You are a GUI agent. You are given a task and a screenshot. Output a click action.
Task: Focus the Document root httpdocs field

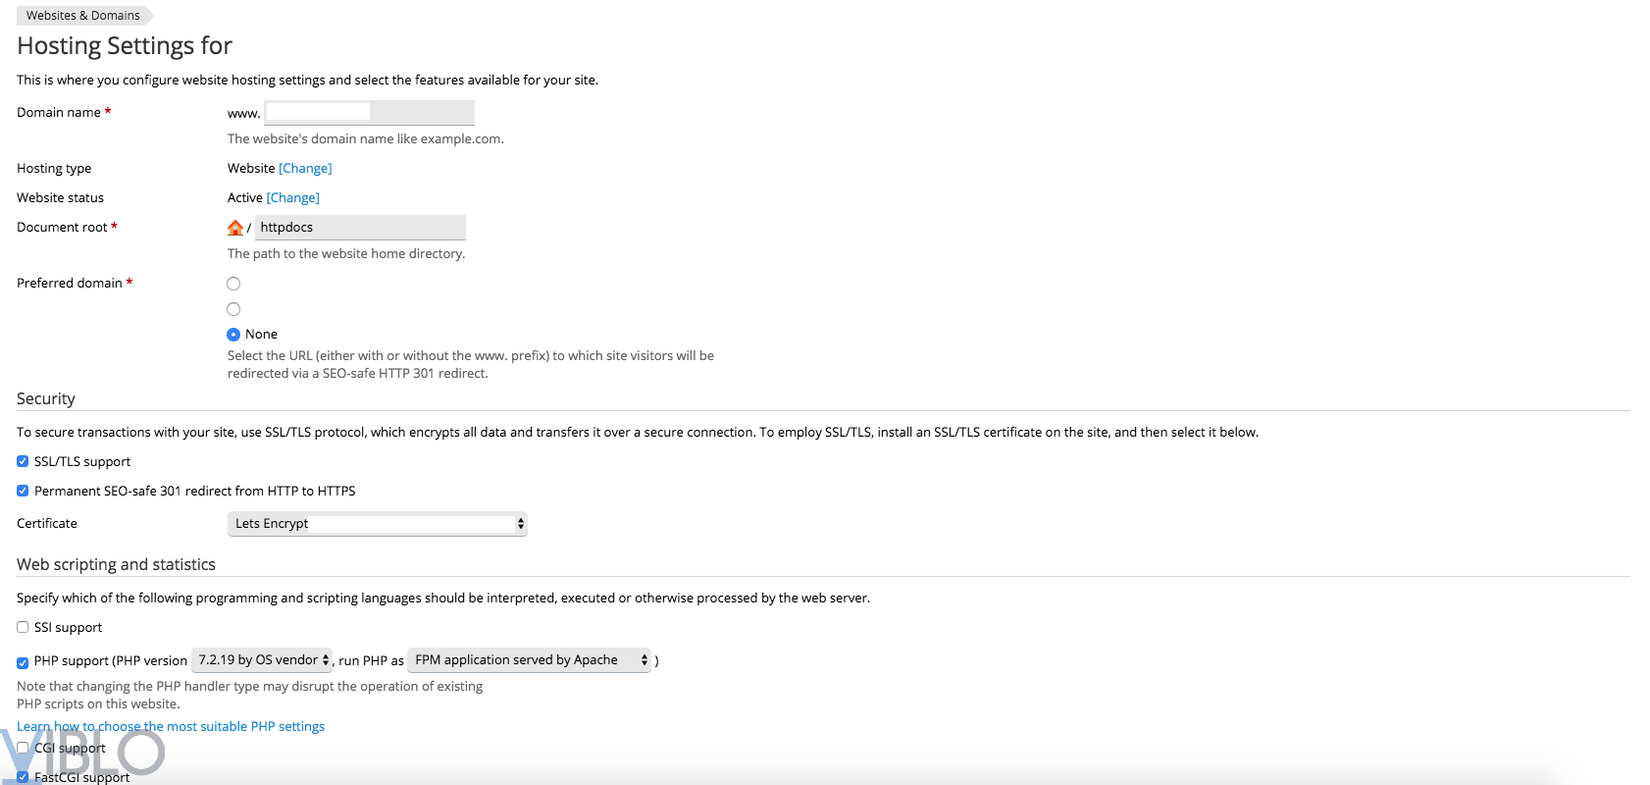click(360, 228)
